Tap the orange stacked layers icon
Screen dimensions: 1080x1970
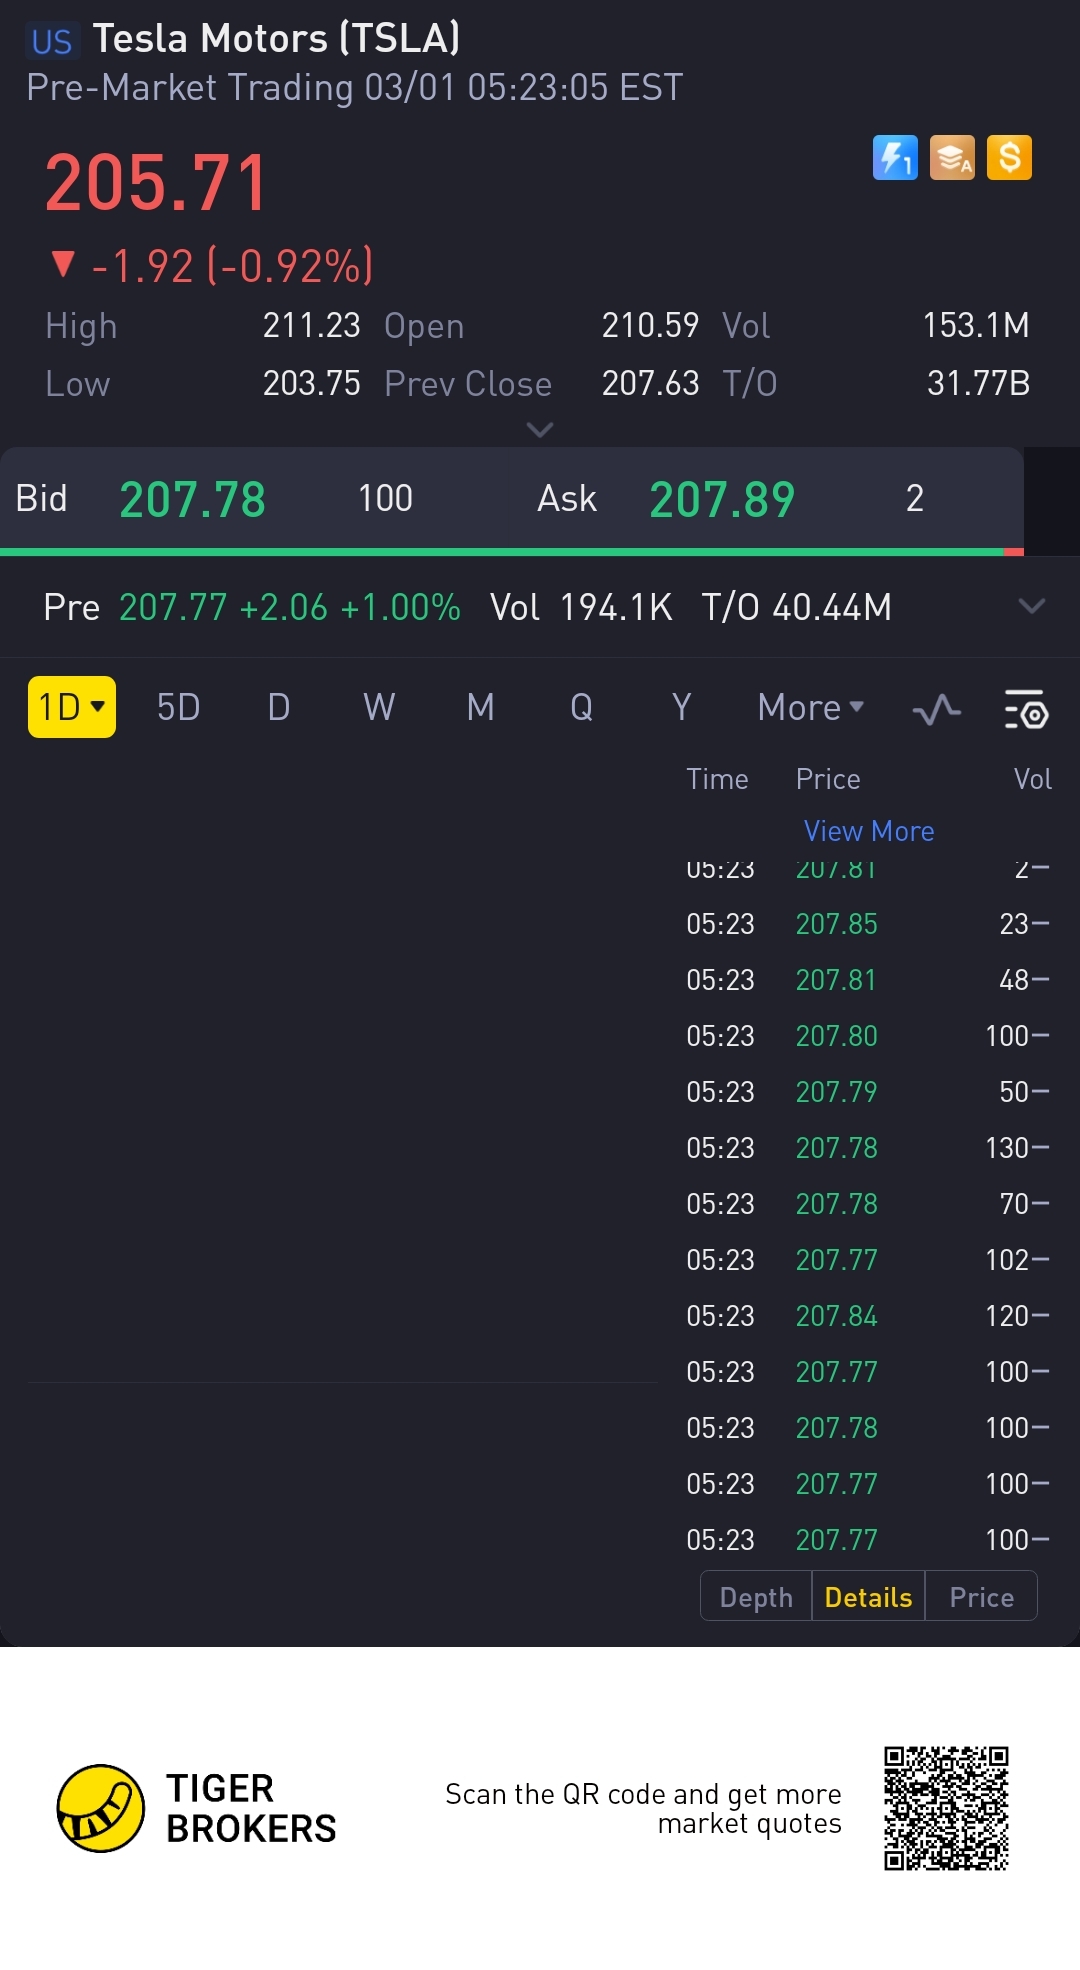(x=952, y=158)
